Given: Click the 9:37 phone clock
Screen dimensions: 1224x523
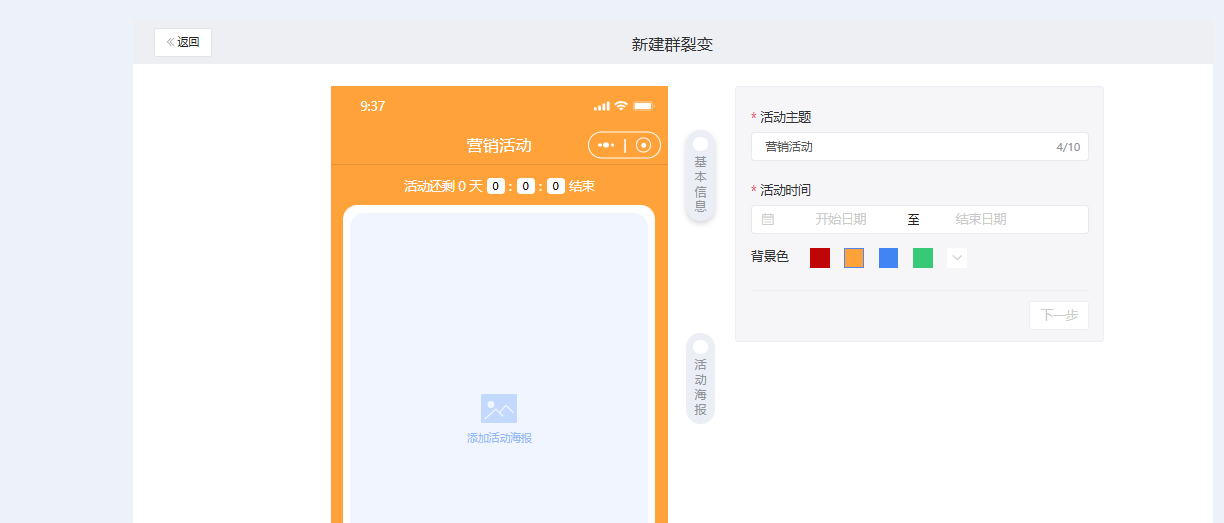Looking at the screenshot, I should [x=372, y=106].
